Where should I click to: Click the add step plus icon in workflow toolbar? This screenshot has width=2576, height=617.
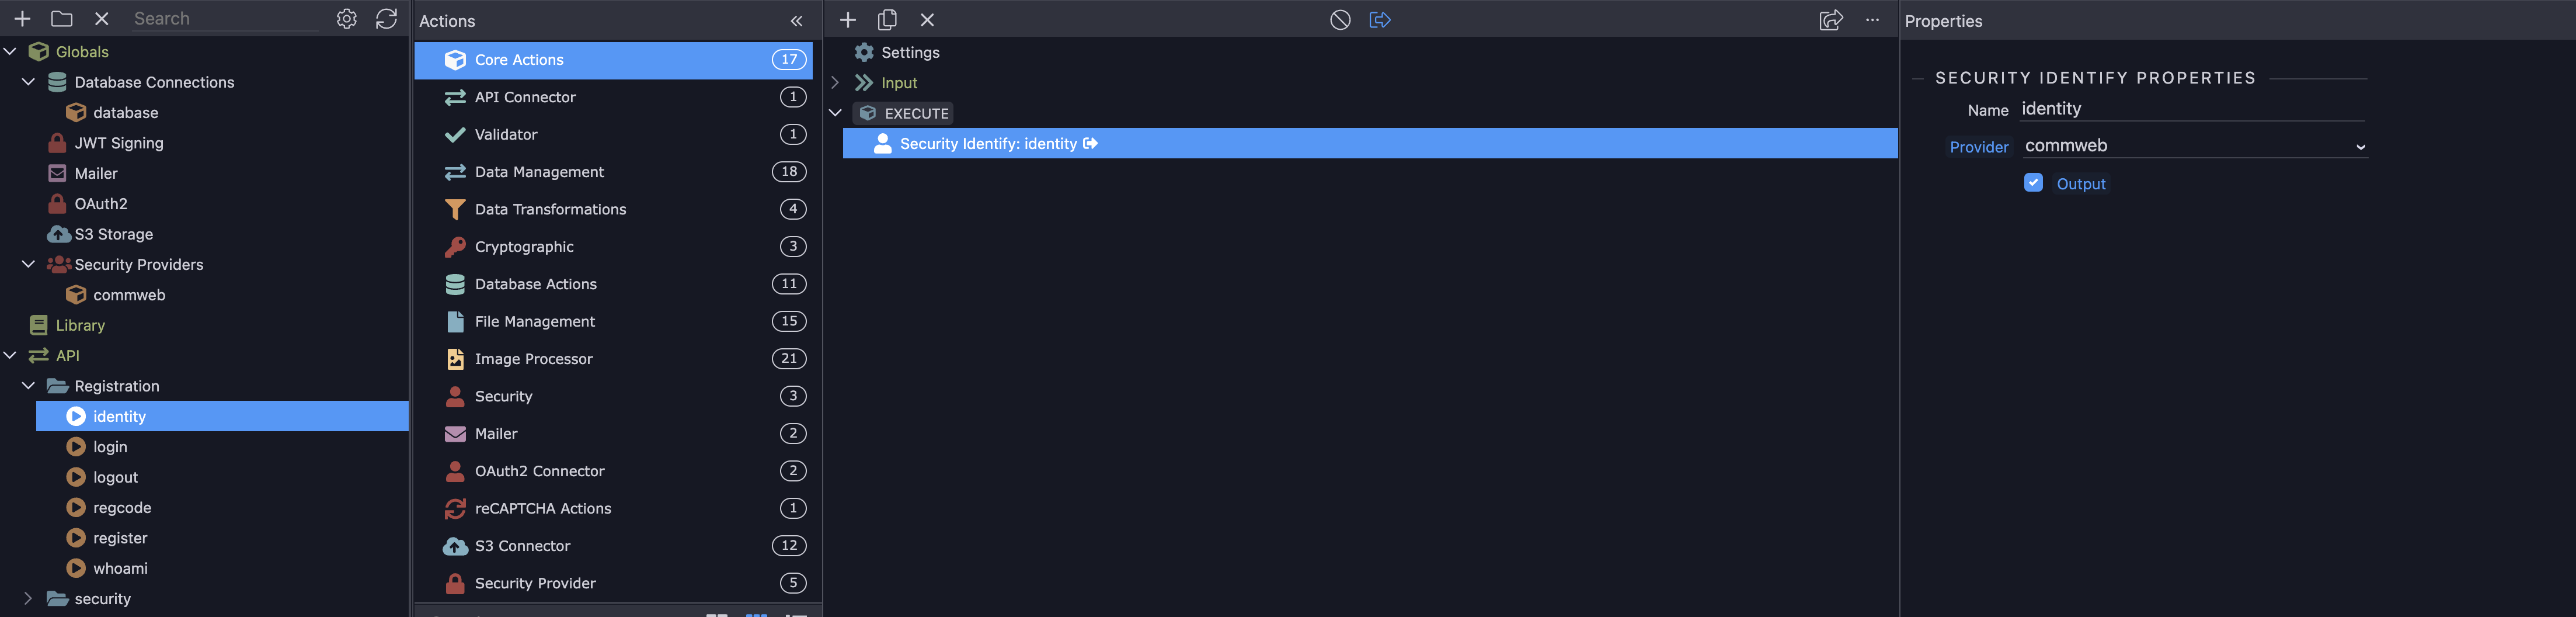click(x=847, y=20)
